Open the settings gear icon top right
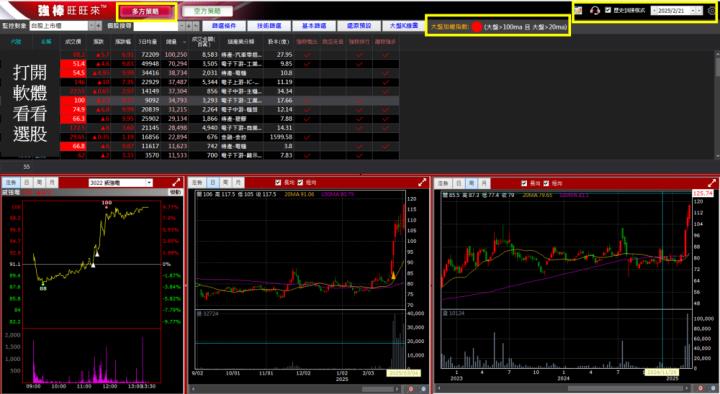This screenshot has height=394, width=720. click(x=712, y=11)
